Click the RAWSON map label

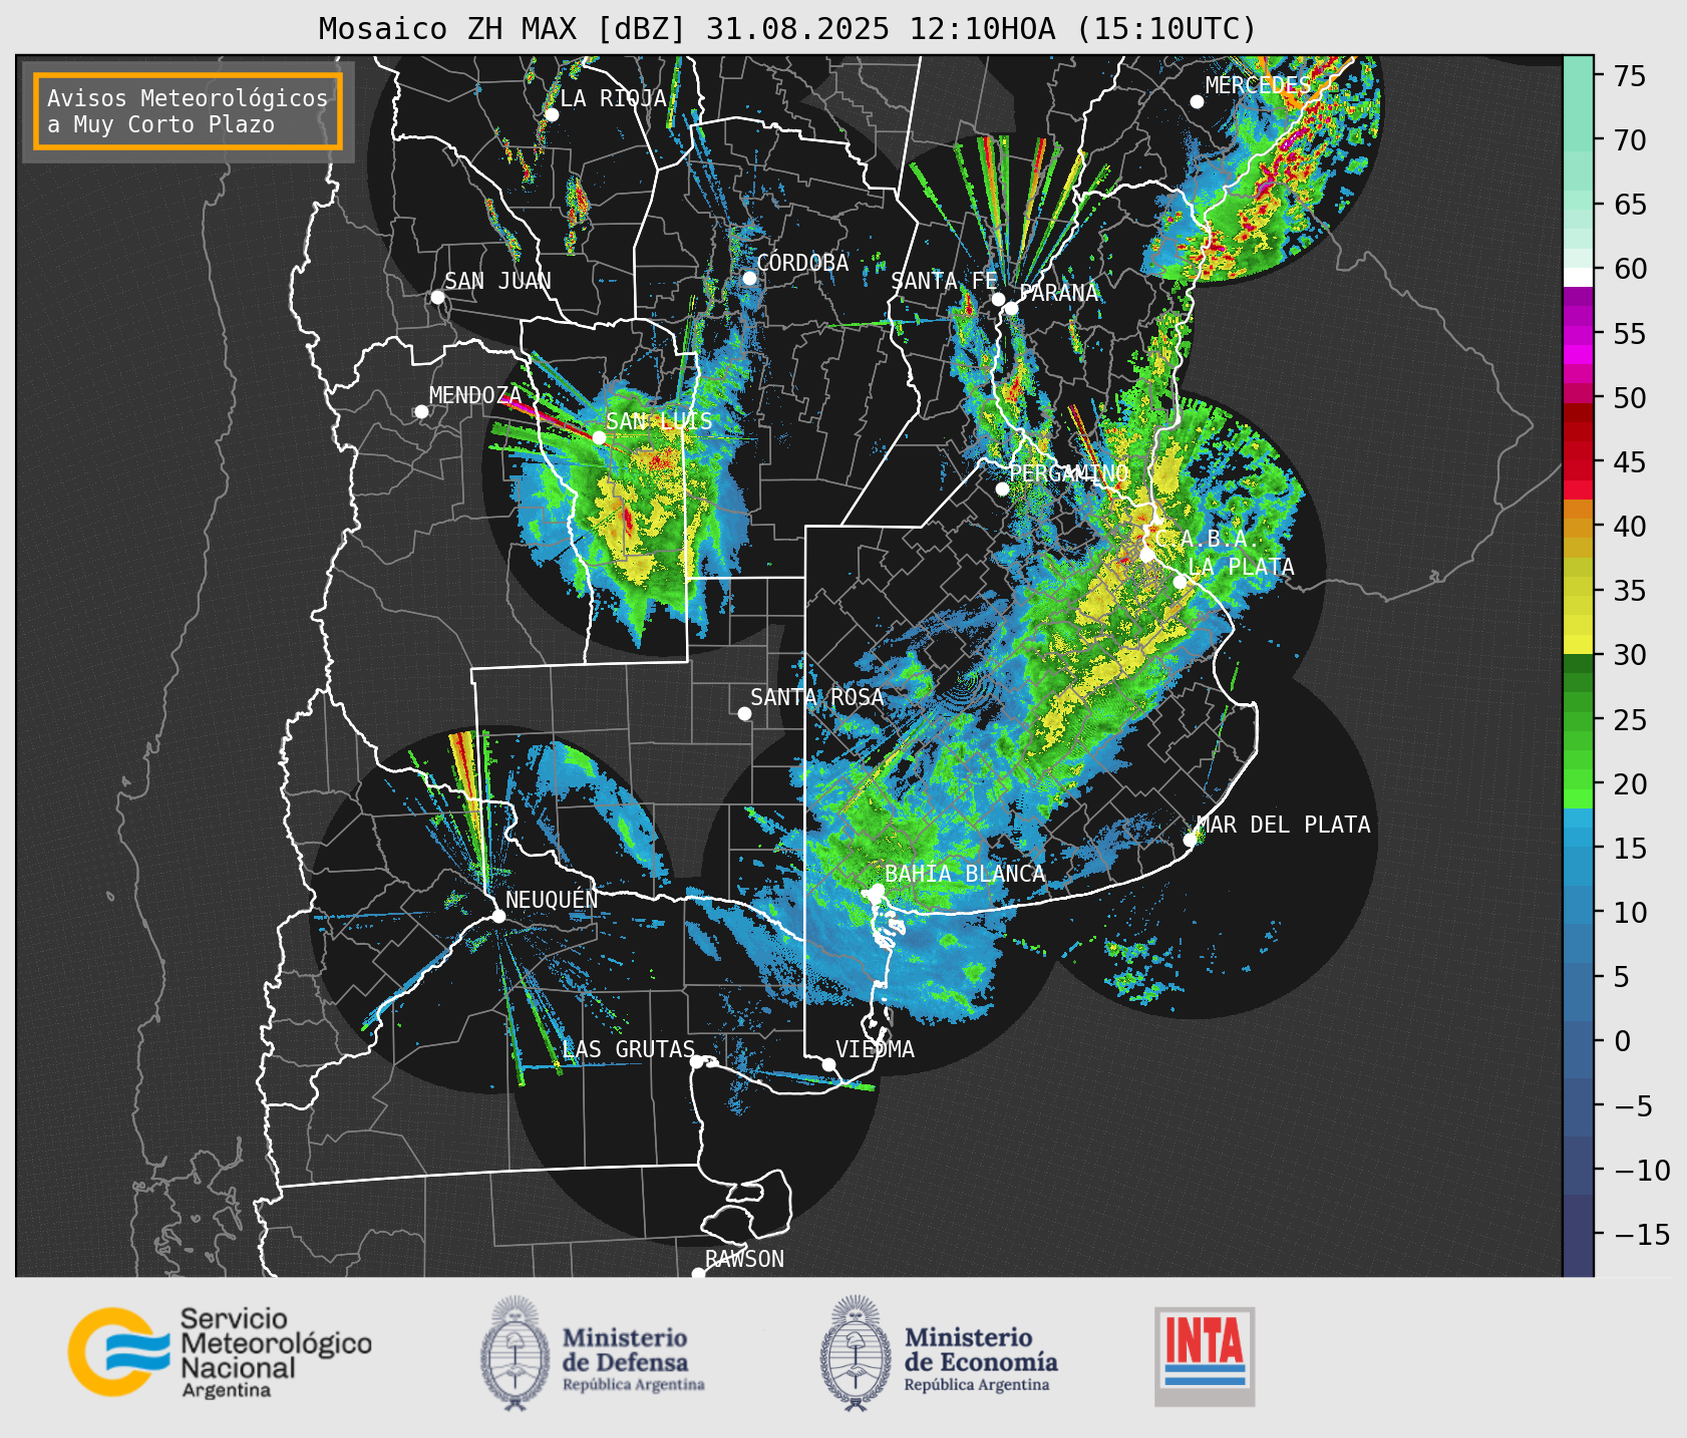click(744, 1259)
